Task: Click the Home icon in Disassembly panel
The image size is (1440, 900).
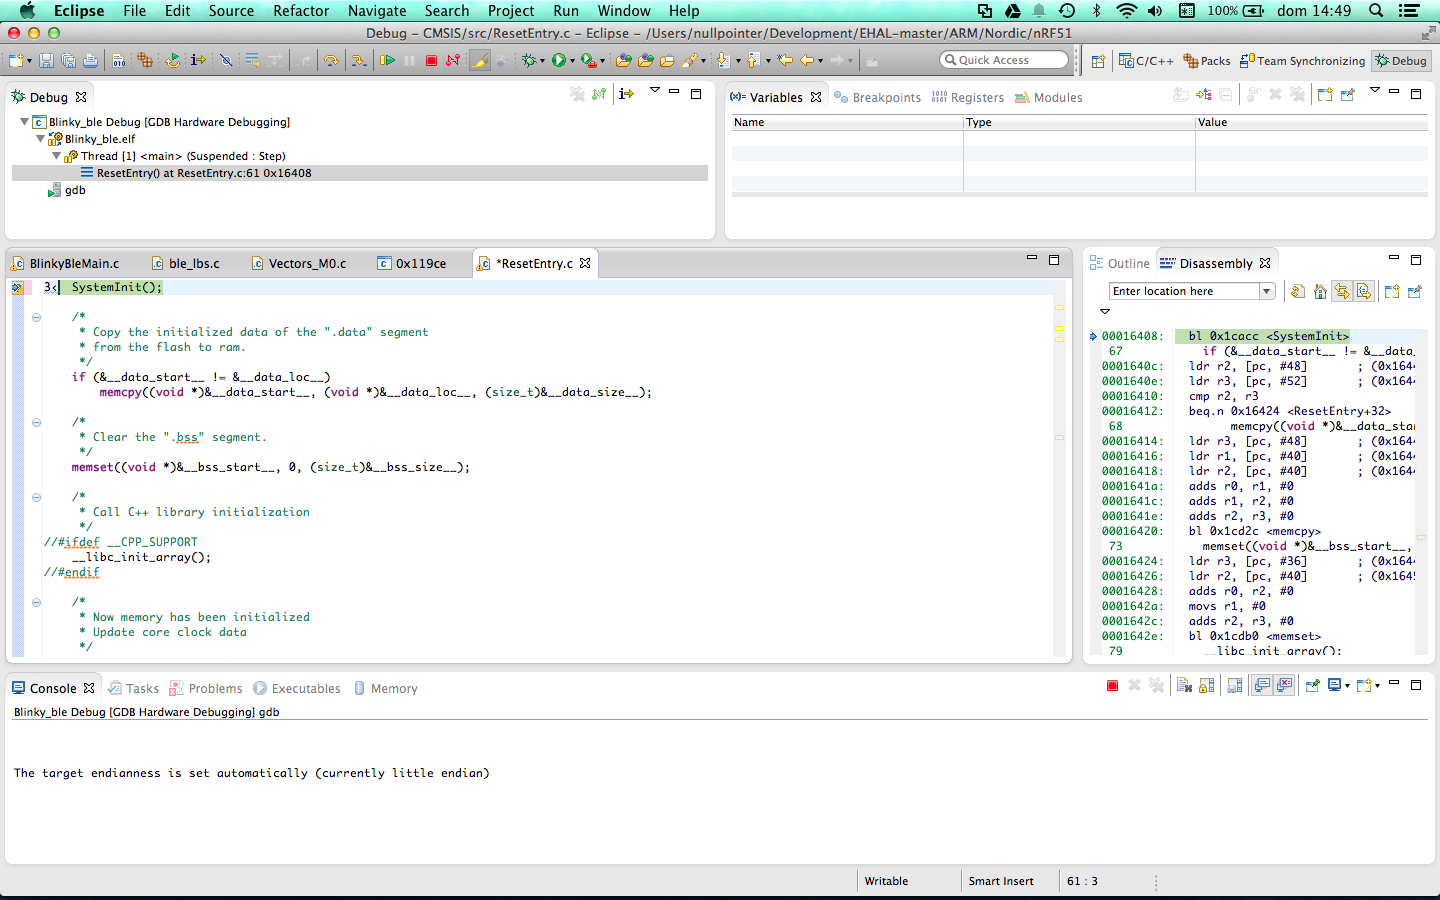Action: tap(1320, 291)
